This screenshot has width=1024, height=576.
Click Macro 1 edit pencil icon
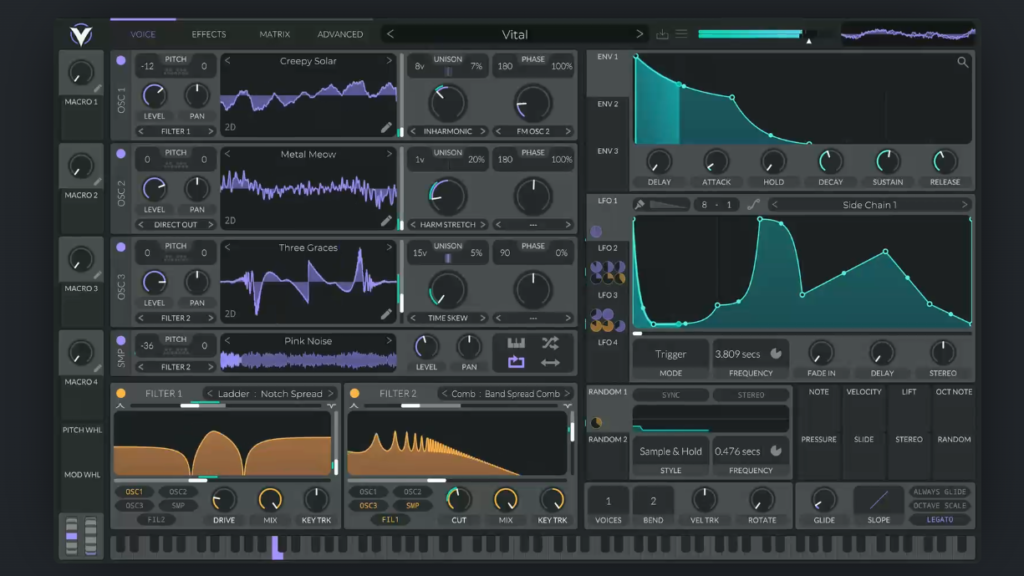pyautogui.click(x=97, y=89)
